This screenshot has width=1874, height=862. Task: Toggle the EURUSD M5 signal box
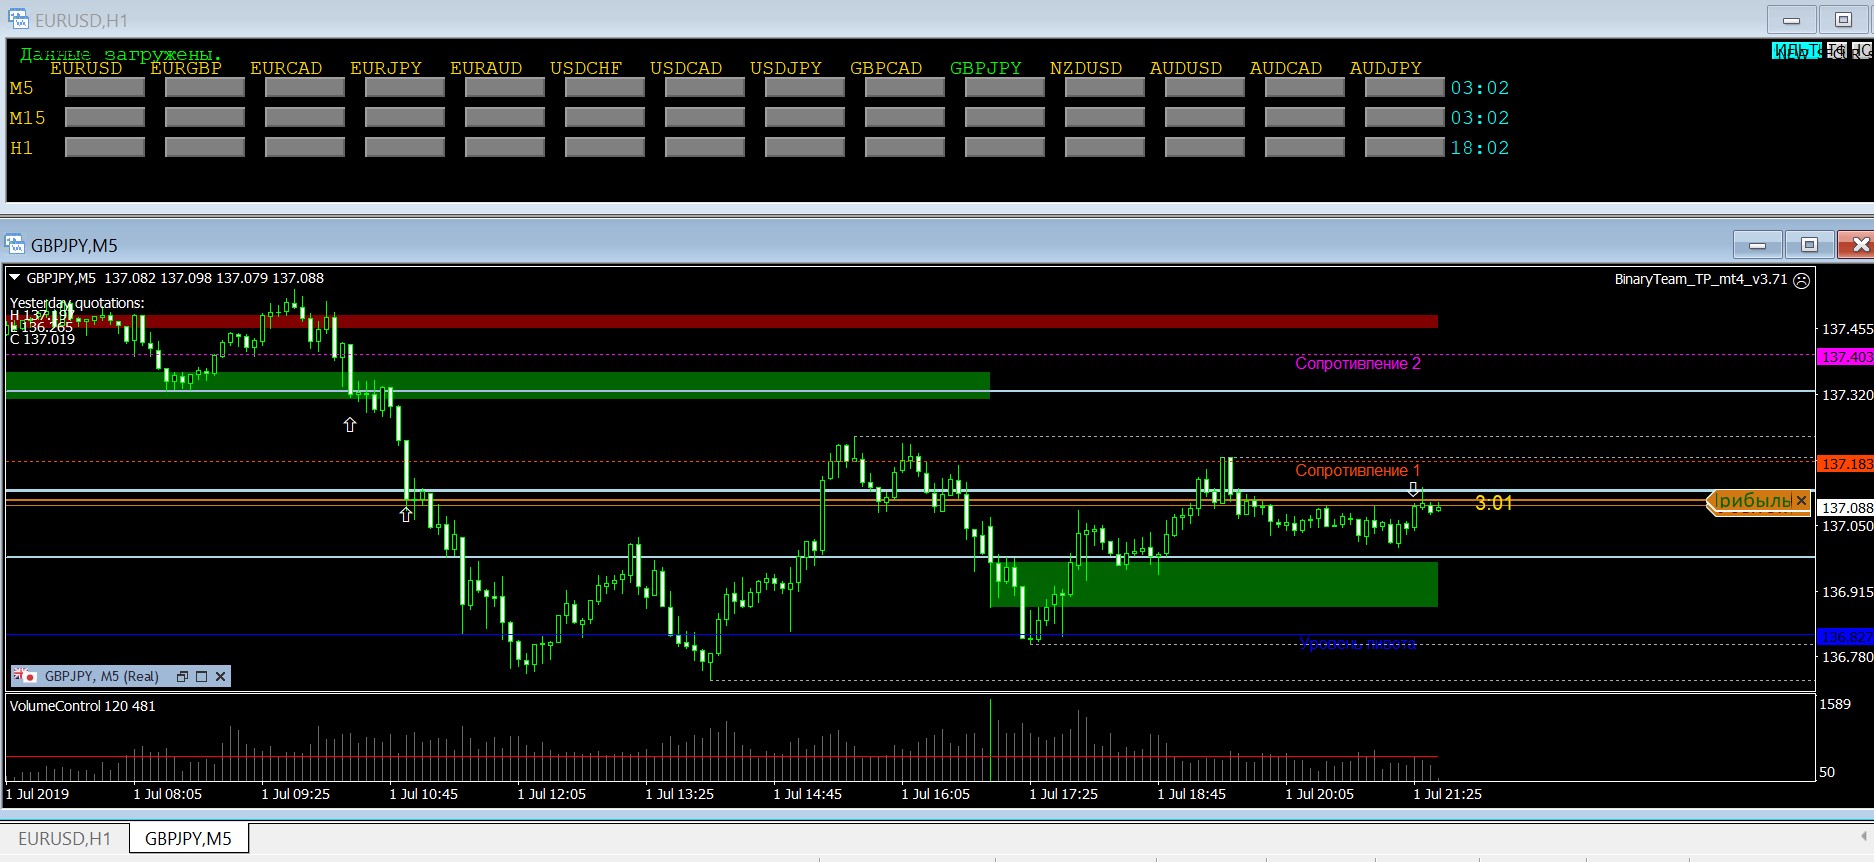coord(104,88)
